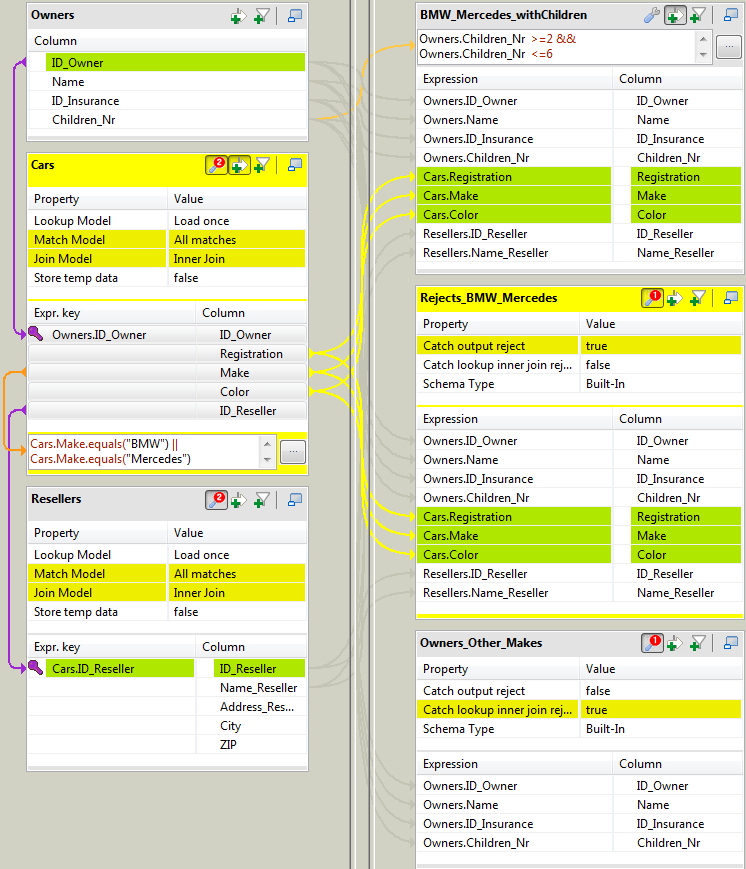
Task: Enable filter funnel in Rejects_BMW_Mercedes output
Action: pos(698,298)
